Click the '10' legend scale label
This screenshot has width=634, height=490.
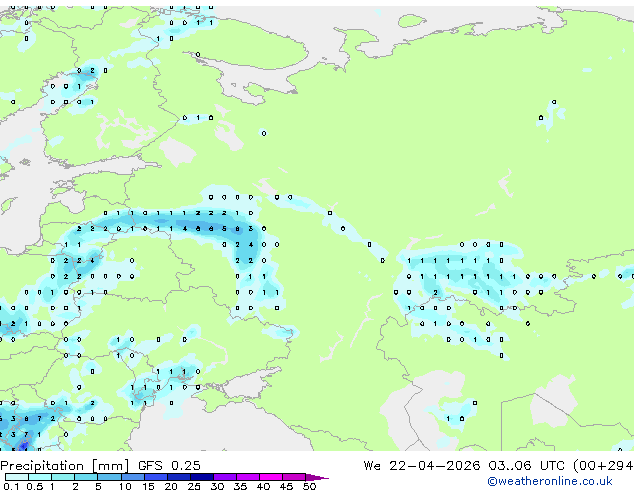[125, 486]
